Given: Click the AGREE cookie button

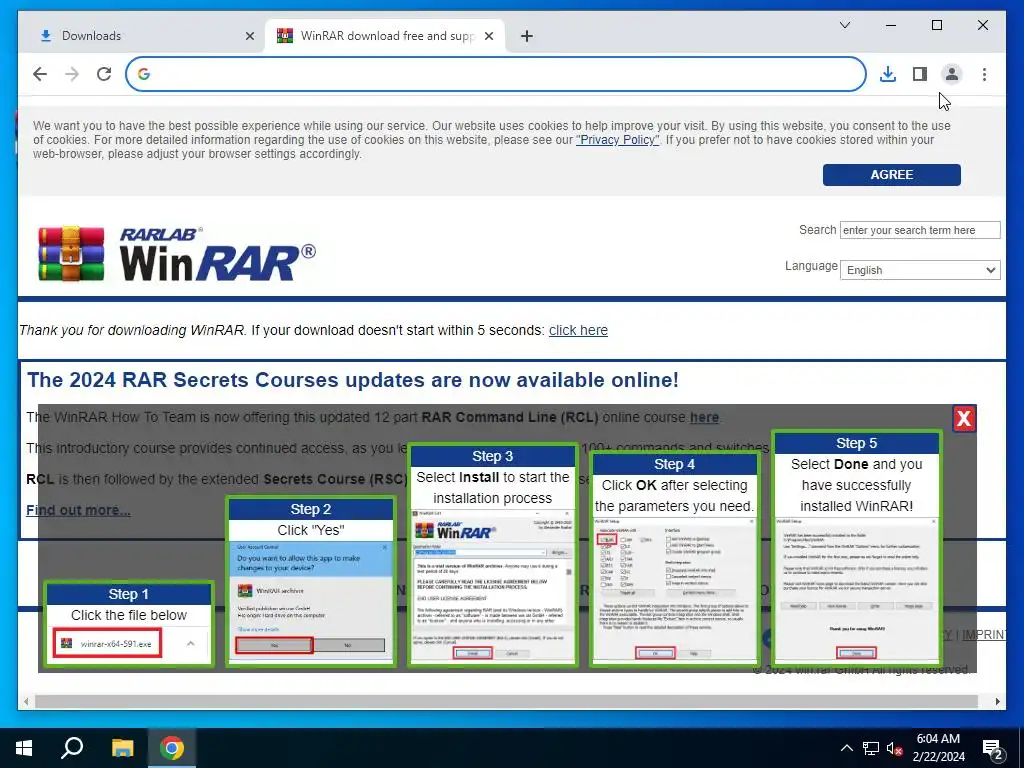Looking at the screenshot, I should [x=891, y=174].
